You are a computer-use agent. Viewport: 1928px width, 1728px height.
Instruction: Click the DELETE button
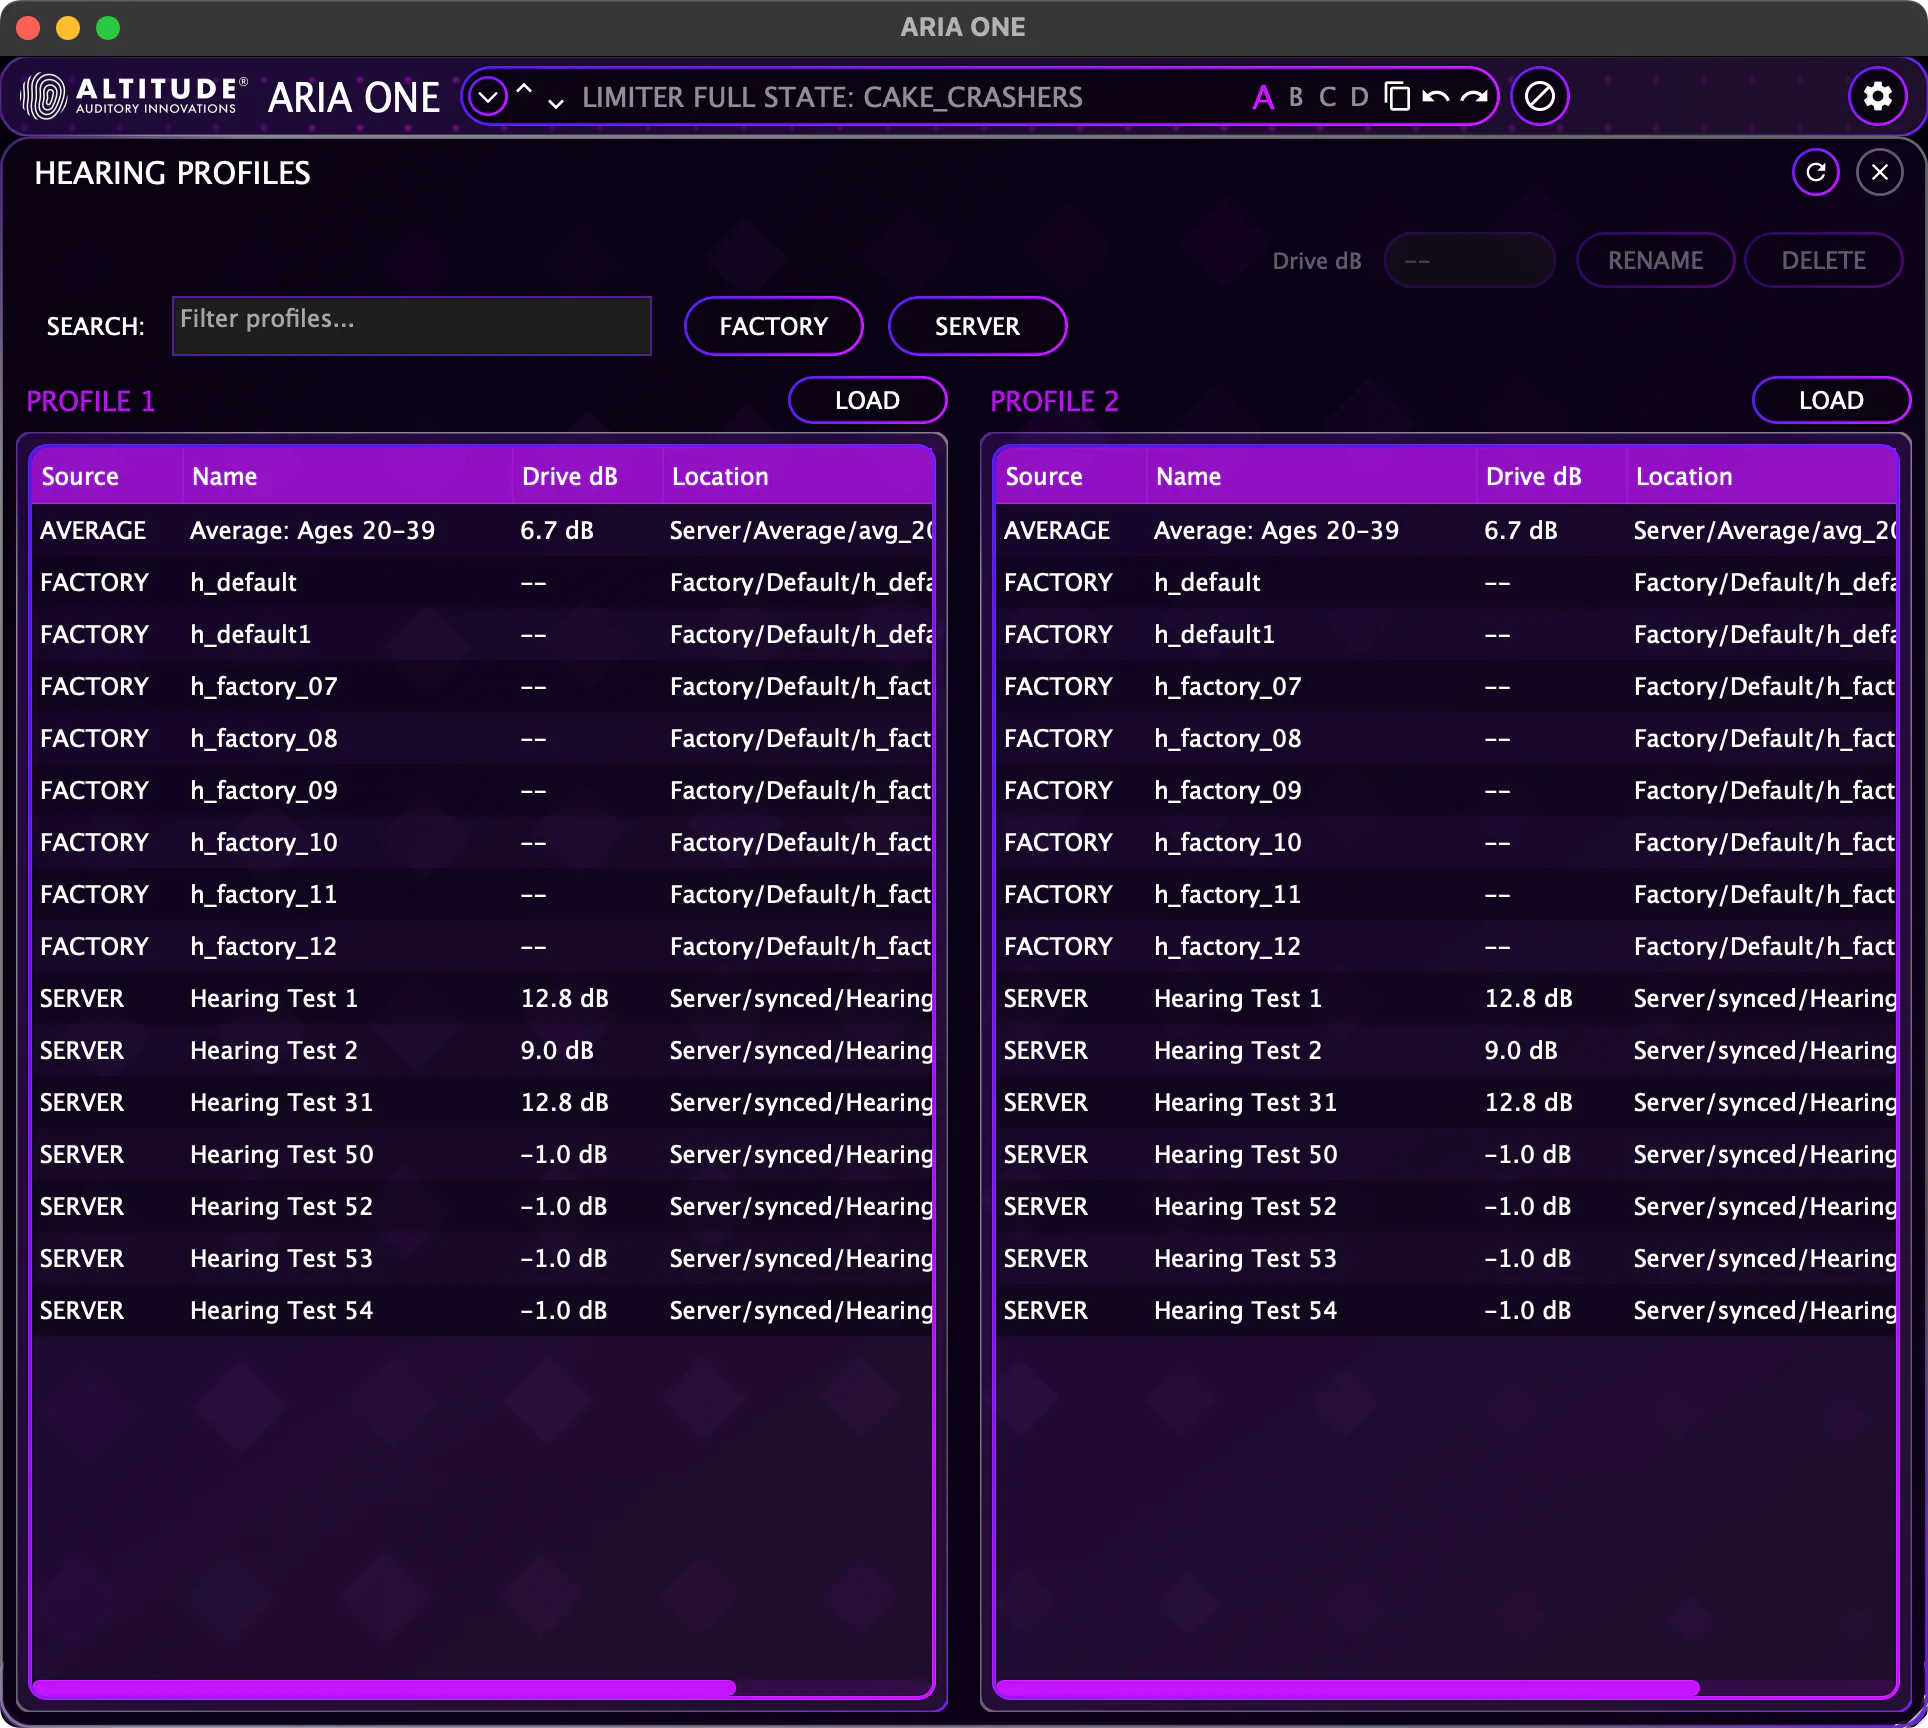1824,261
